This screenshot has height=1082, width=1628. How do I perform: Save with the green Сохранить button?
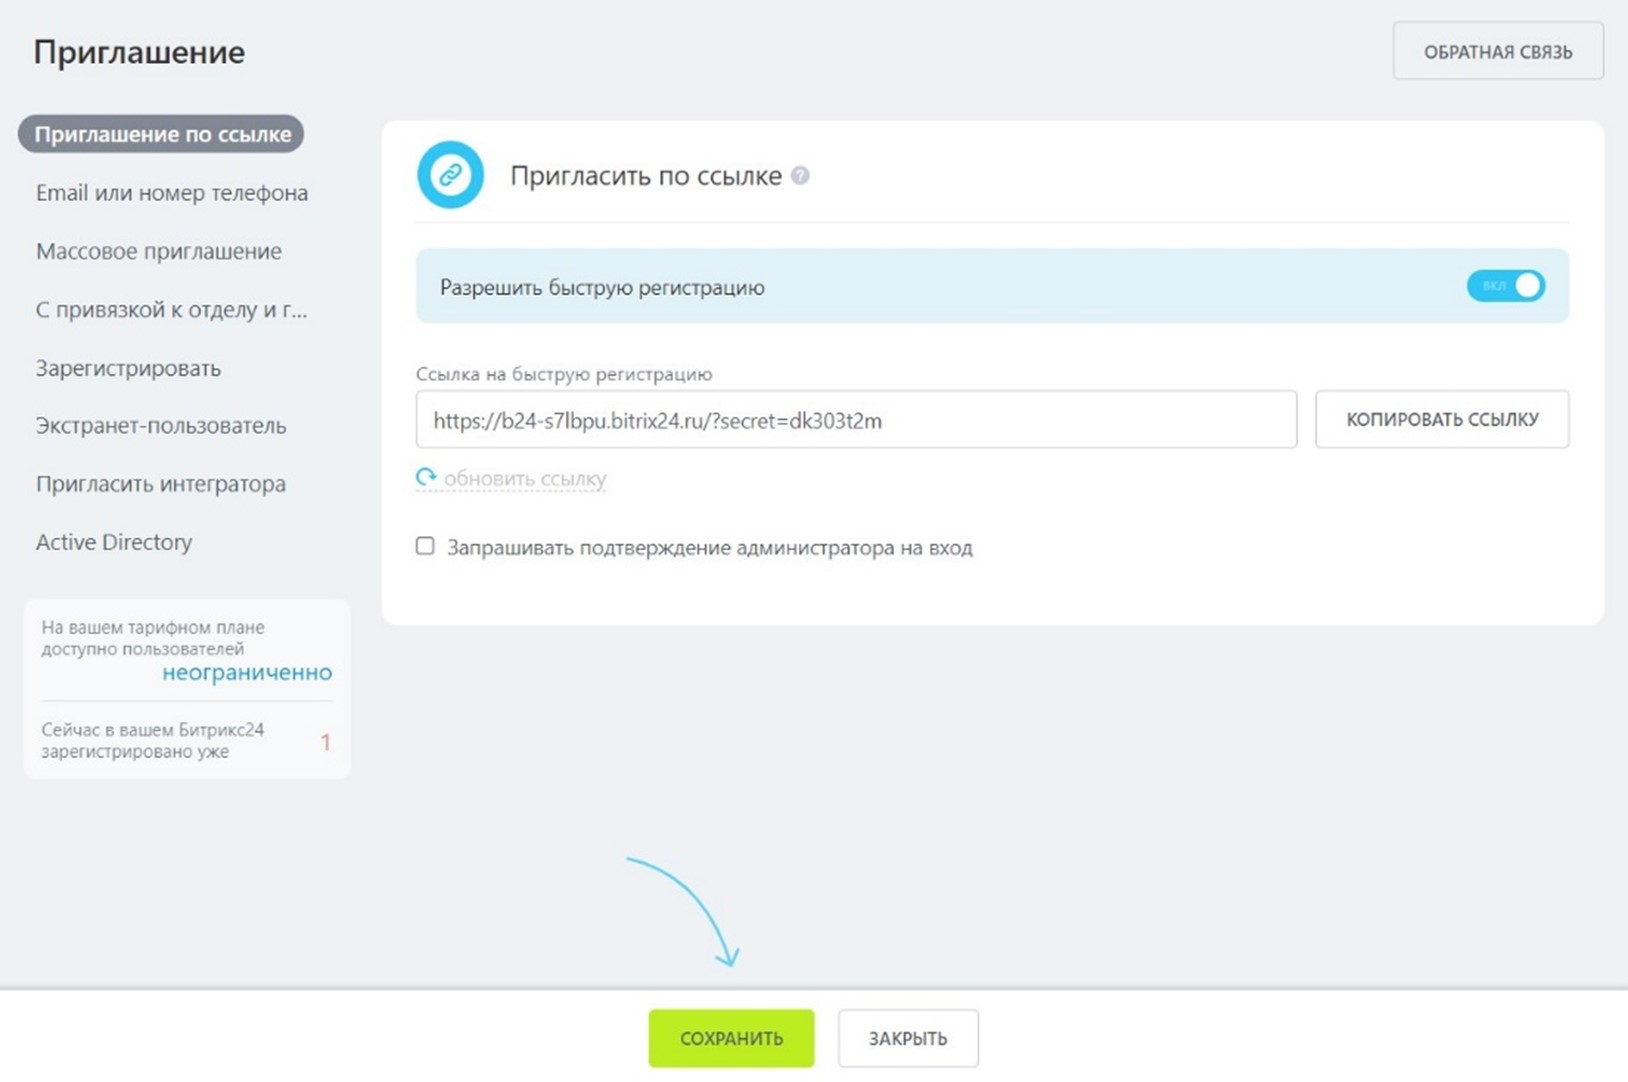click(731, 1038)
